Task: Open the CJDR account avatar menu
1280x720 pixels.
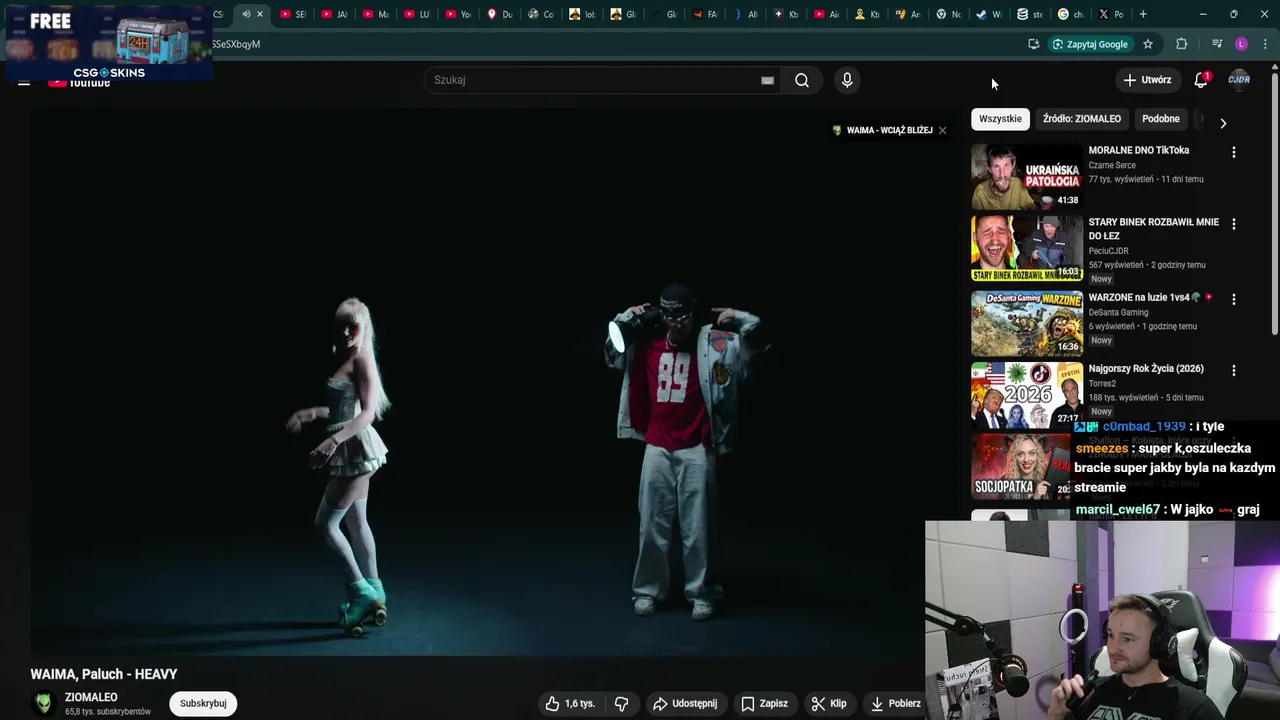Action: (x=1239, y=80)
